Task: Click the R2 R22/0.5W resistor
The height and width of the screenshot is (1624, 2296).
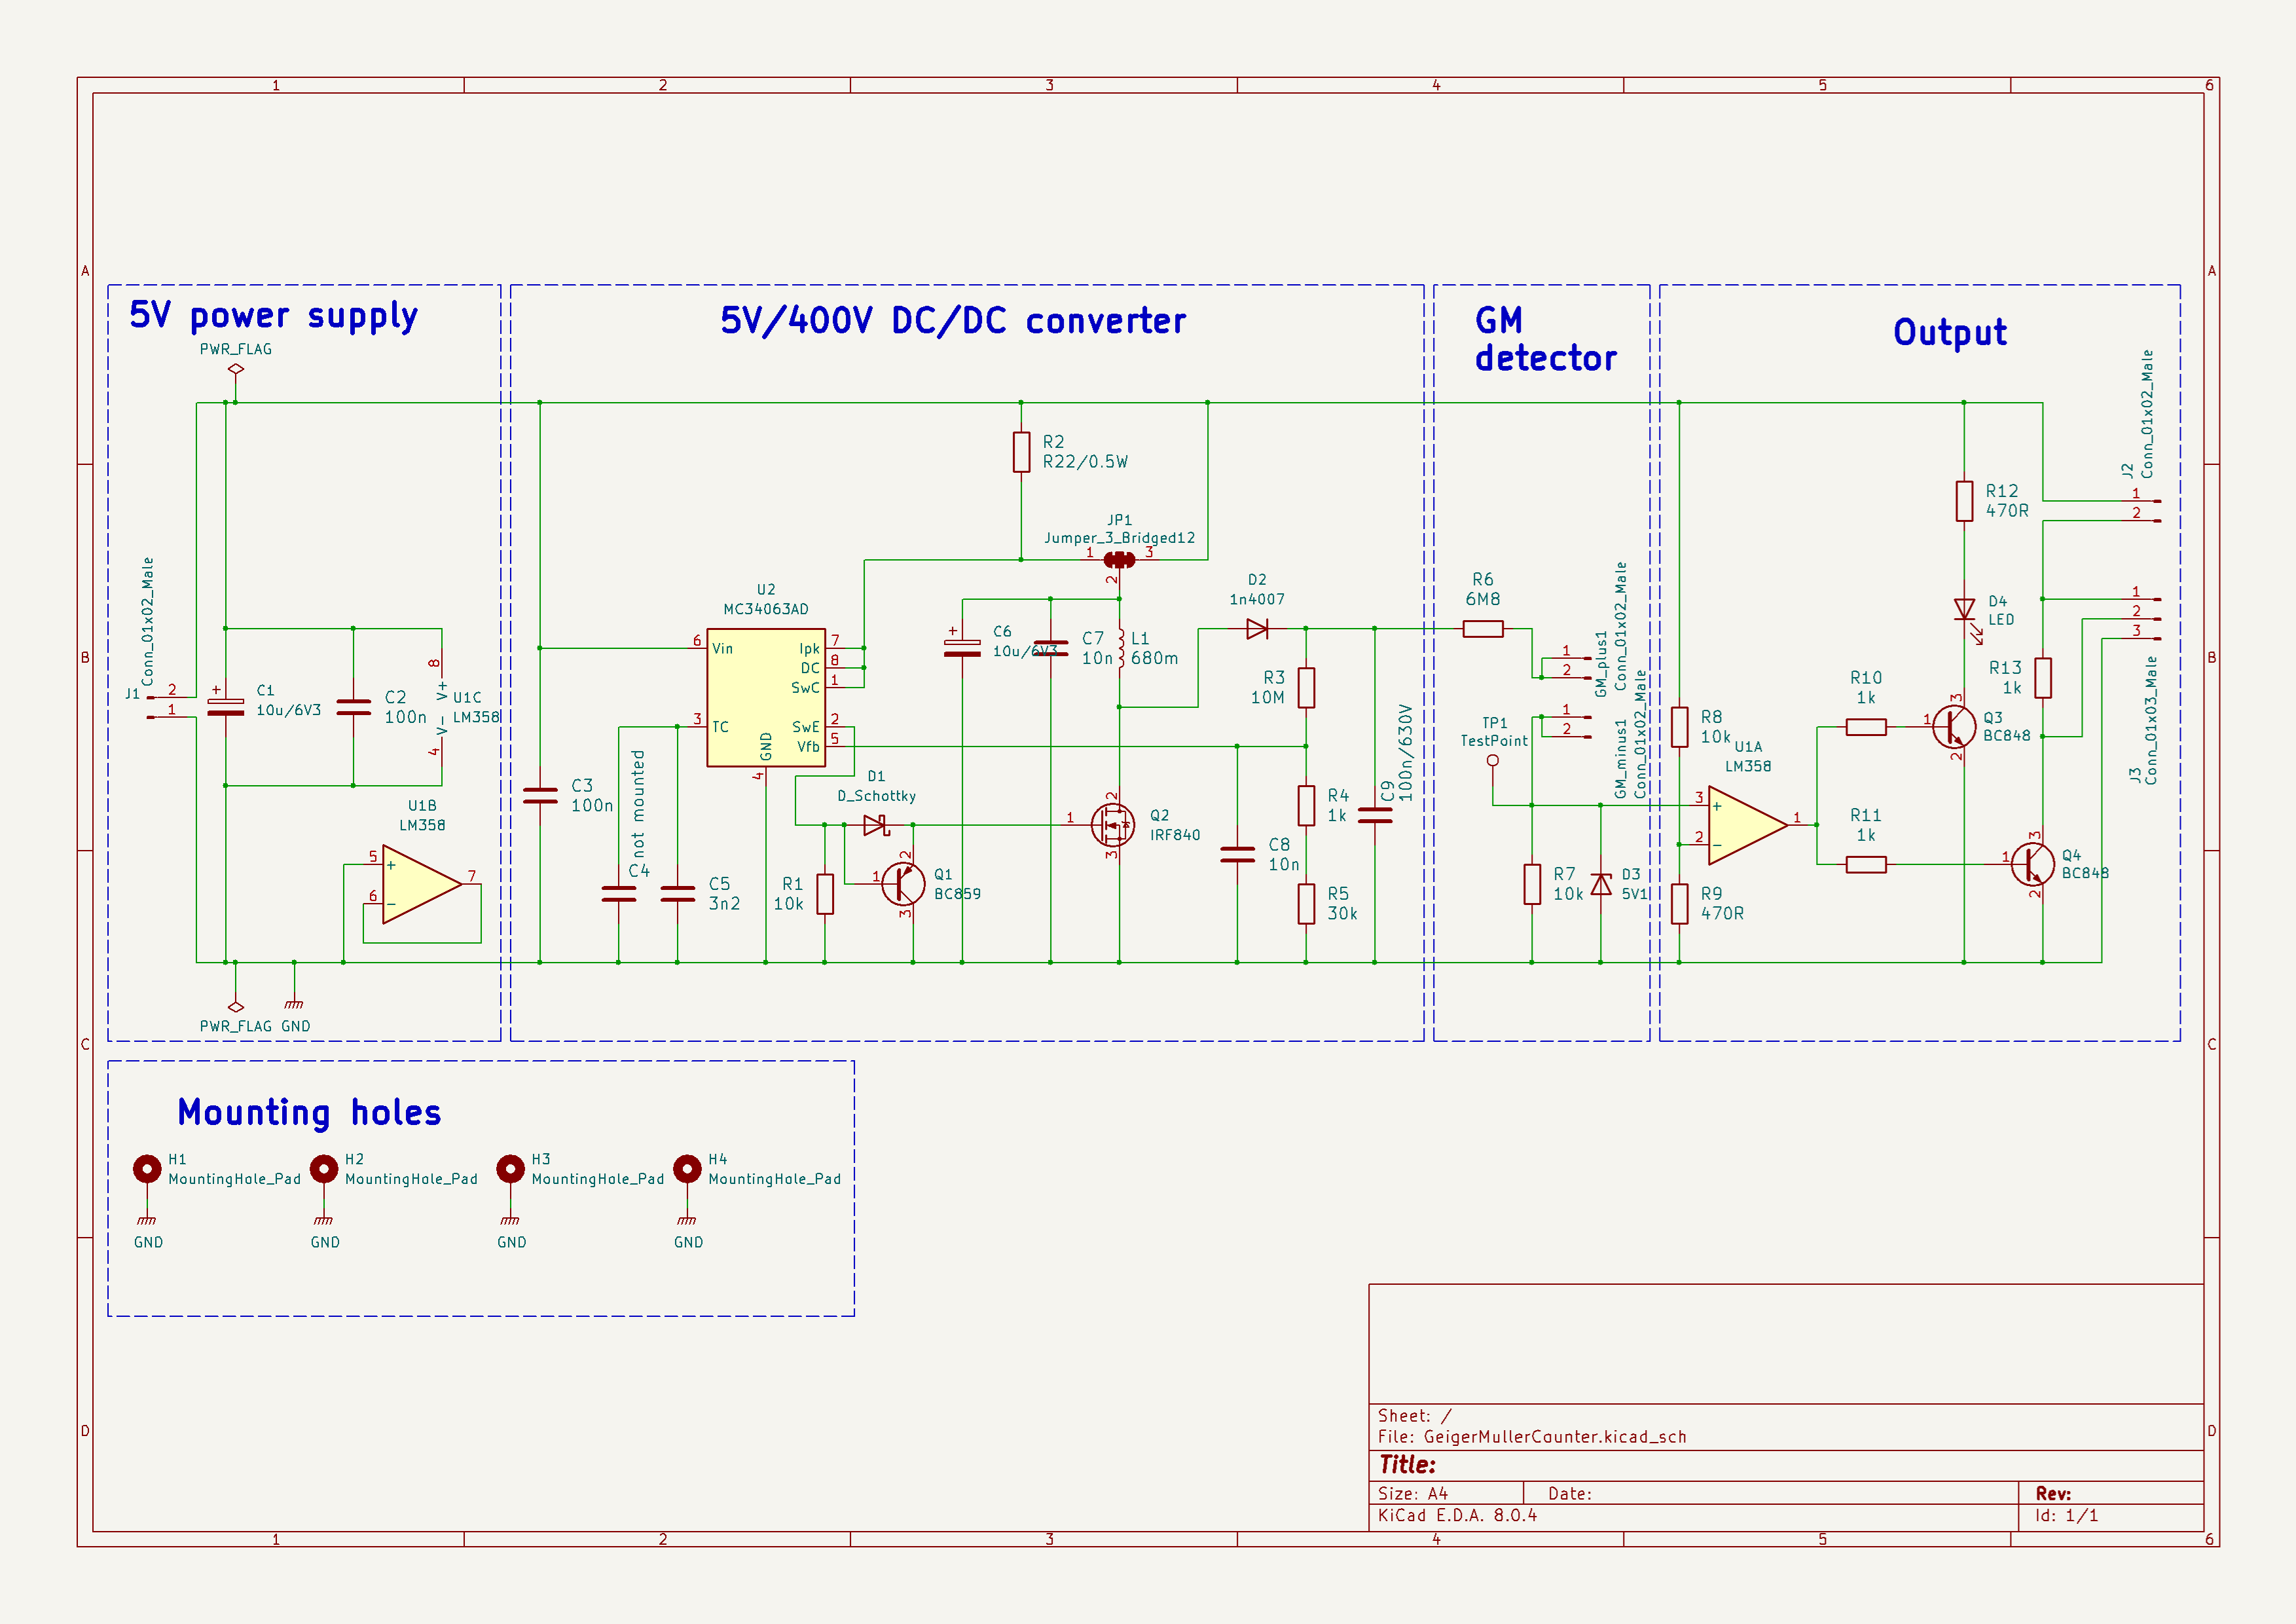Action: [x=1021, y=452]
